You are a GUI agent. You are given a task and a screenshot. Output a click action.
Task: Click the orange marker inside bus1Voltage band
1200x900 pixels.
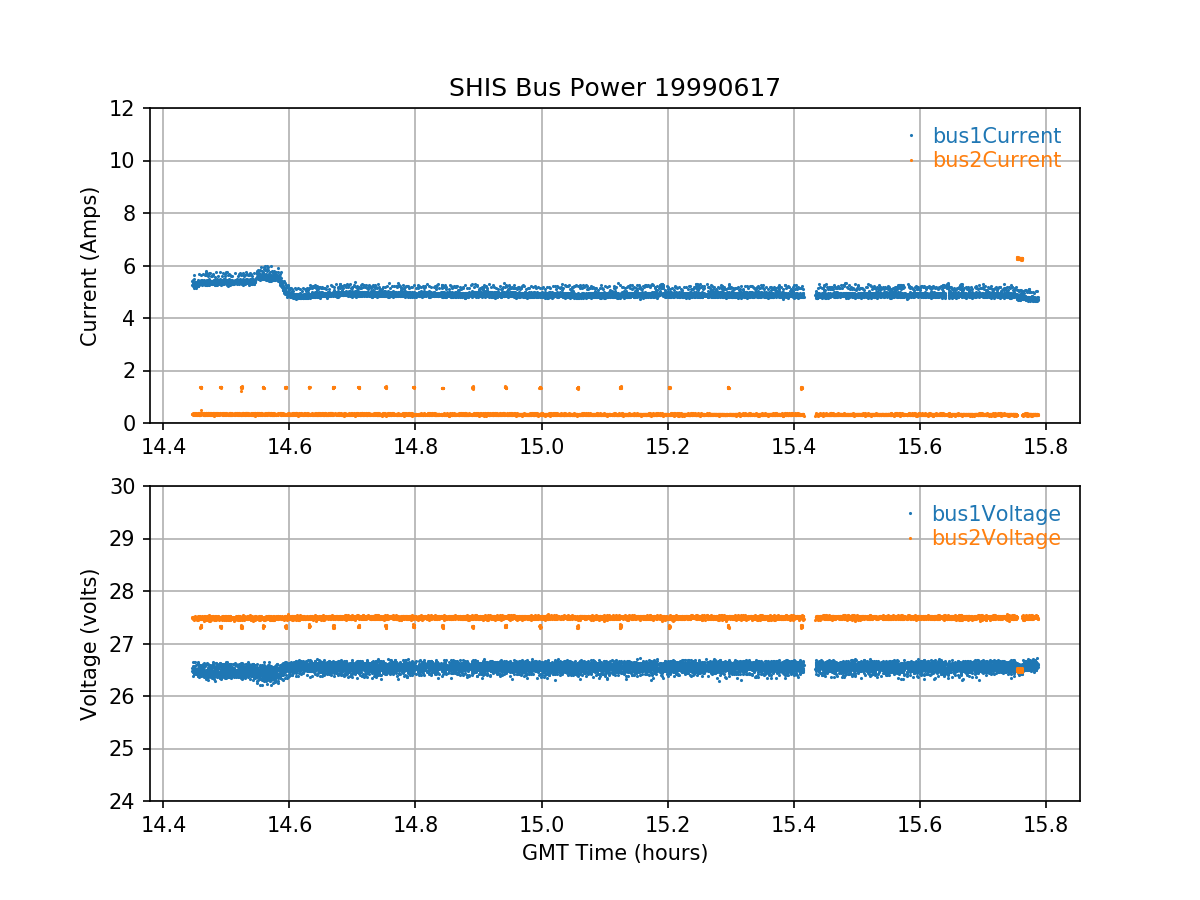(1019, 670)
